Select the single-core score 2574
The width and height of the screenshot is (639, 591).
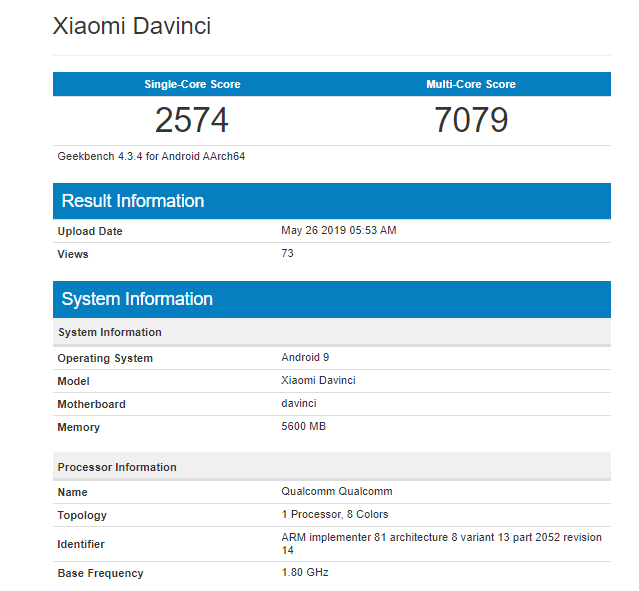coord(192,120)
